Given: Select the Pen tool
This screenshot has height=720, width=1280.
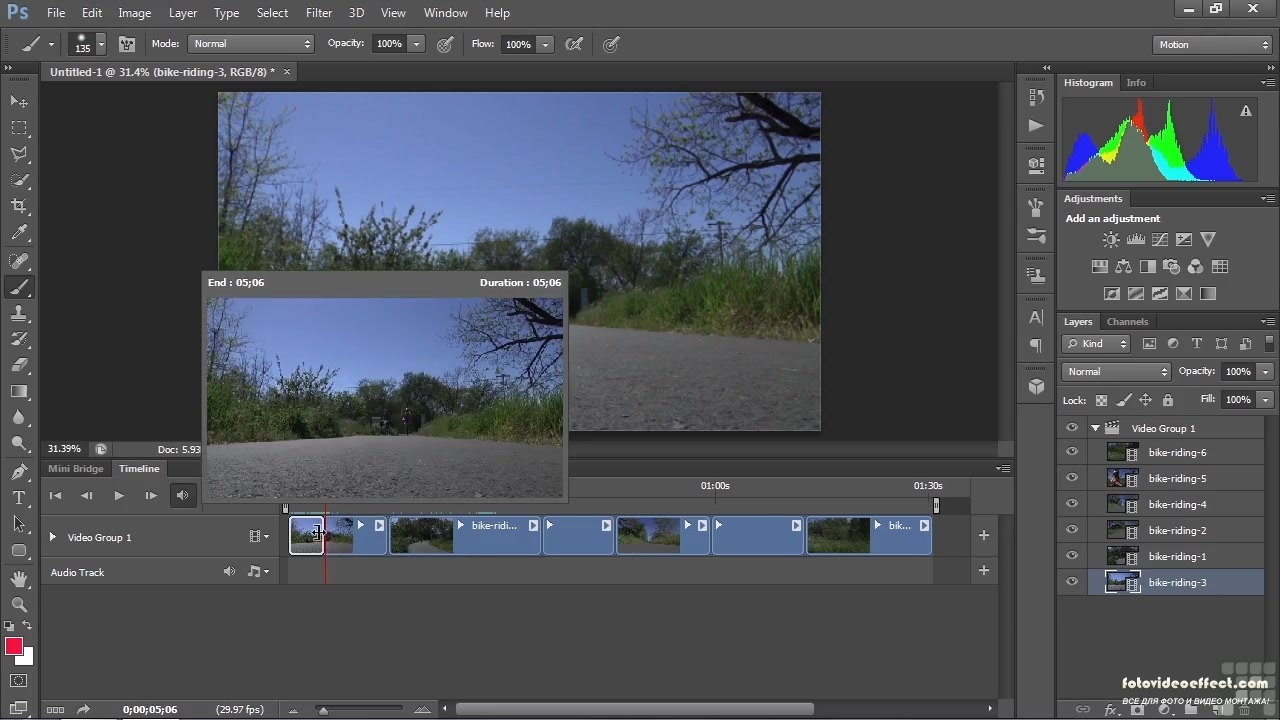Looking at the screenshot, I should coord(19,471).
